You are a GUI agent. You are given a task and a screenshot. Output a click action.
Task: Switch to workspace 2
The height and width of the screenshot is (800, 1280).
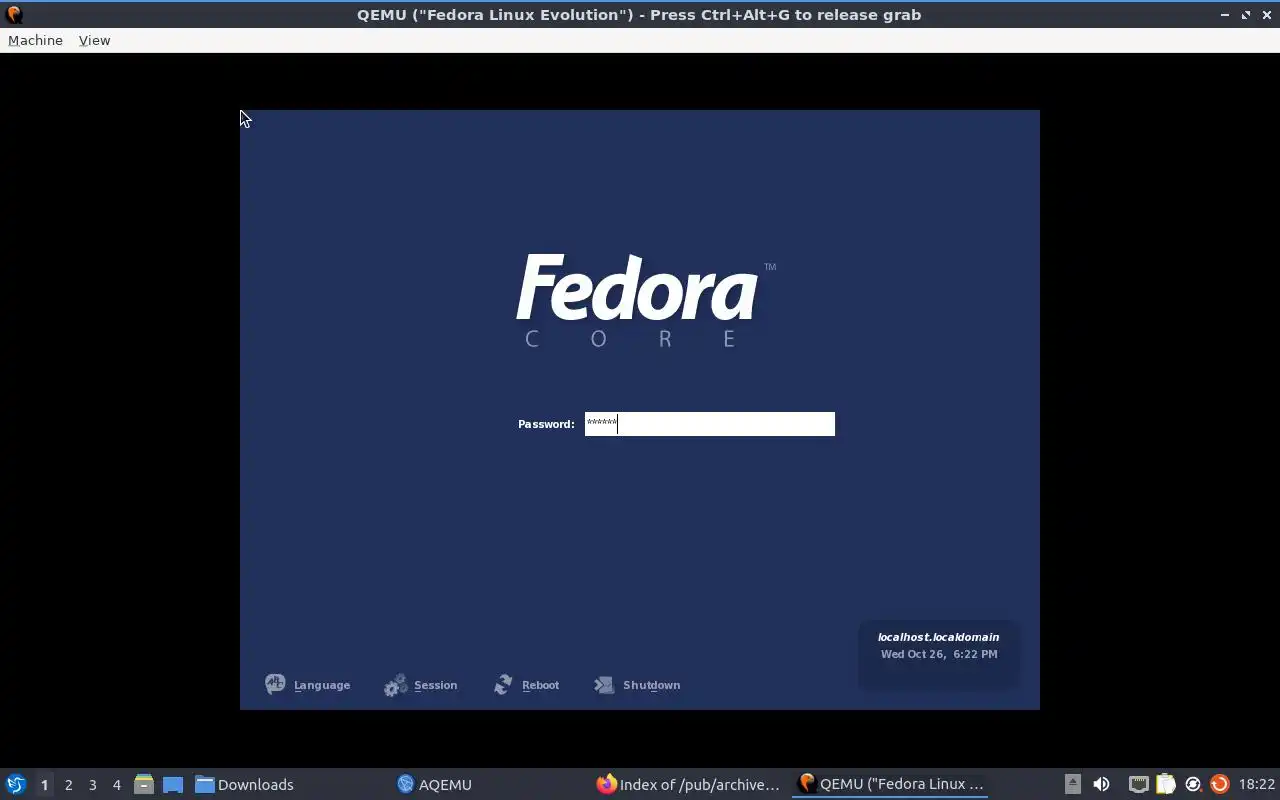click(x=68, y=785)
